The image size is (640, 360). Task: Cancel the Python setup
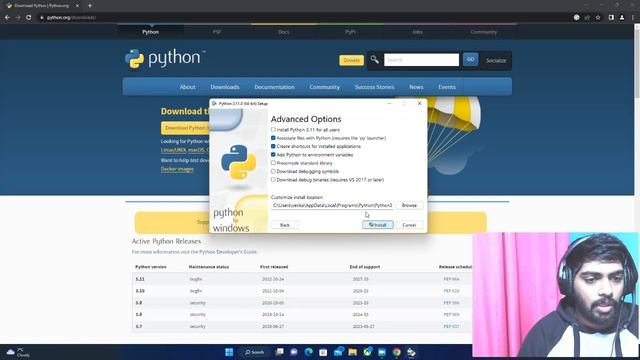tap(409, 225)
